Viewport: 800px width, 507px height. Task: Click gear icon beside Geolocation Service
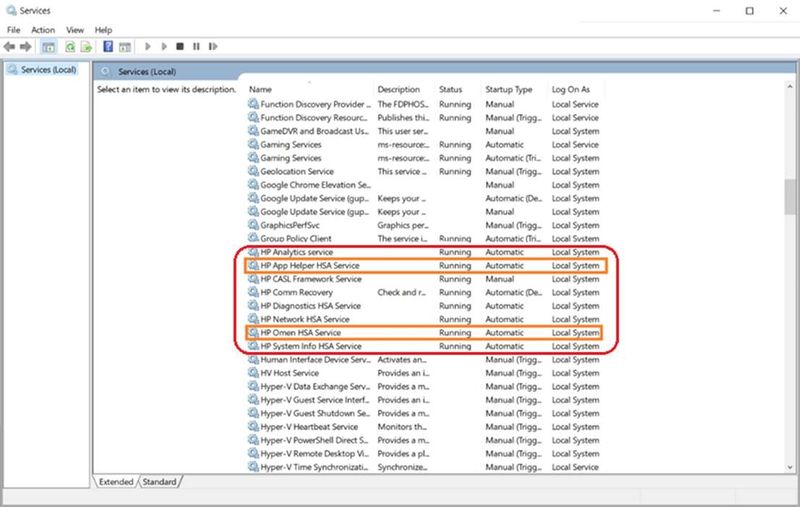point(253,171)
